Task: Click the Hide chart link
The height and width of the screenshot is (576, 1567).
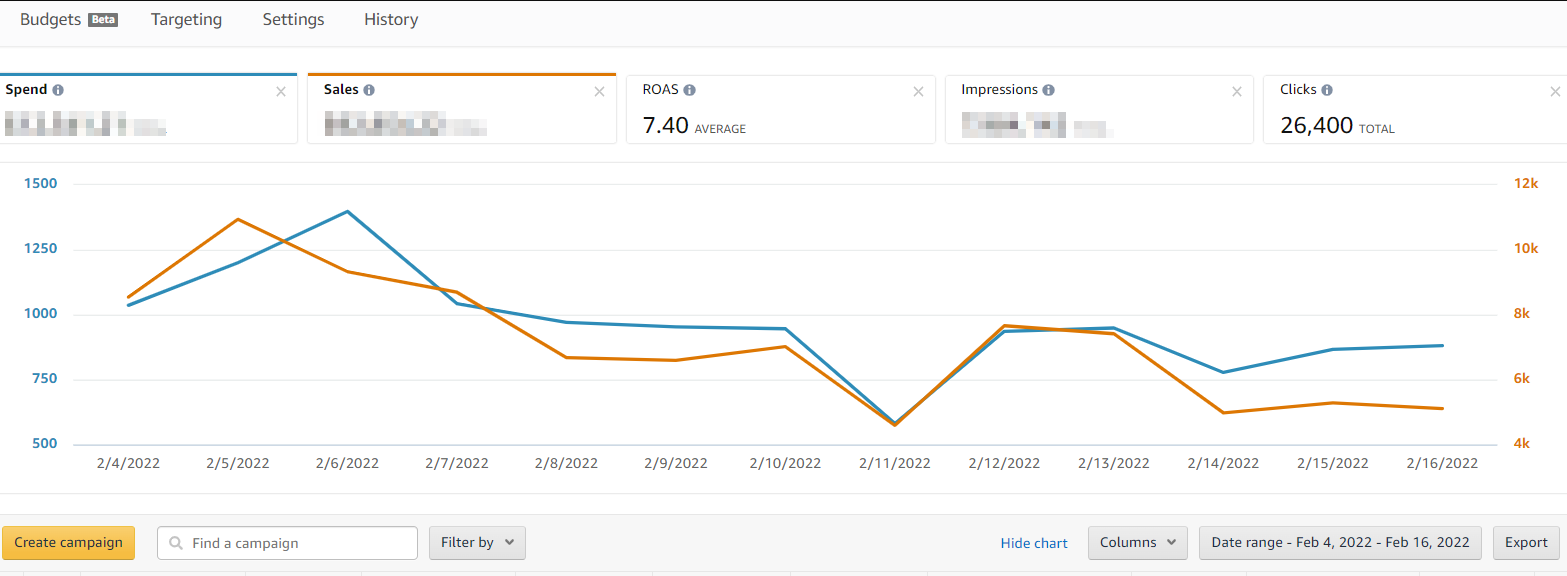Action: click(1034, 543)
